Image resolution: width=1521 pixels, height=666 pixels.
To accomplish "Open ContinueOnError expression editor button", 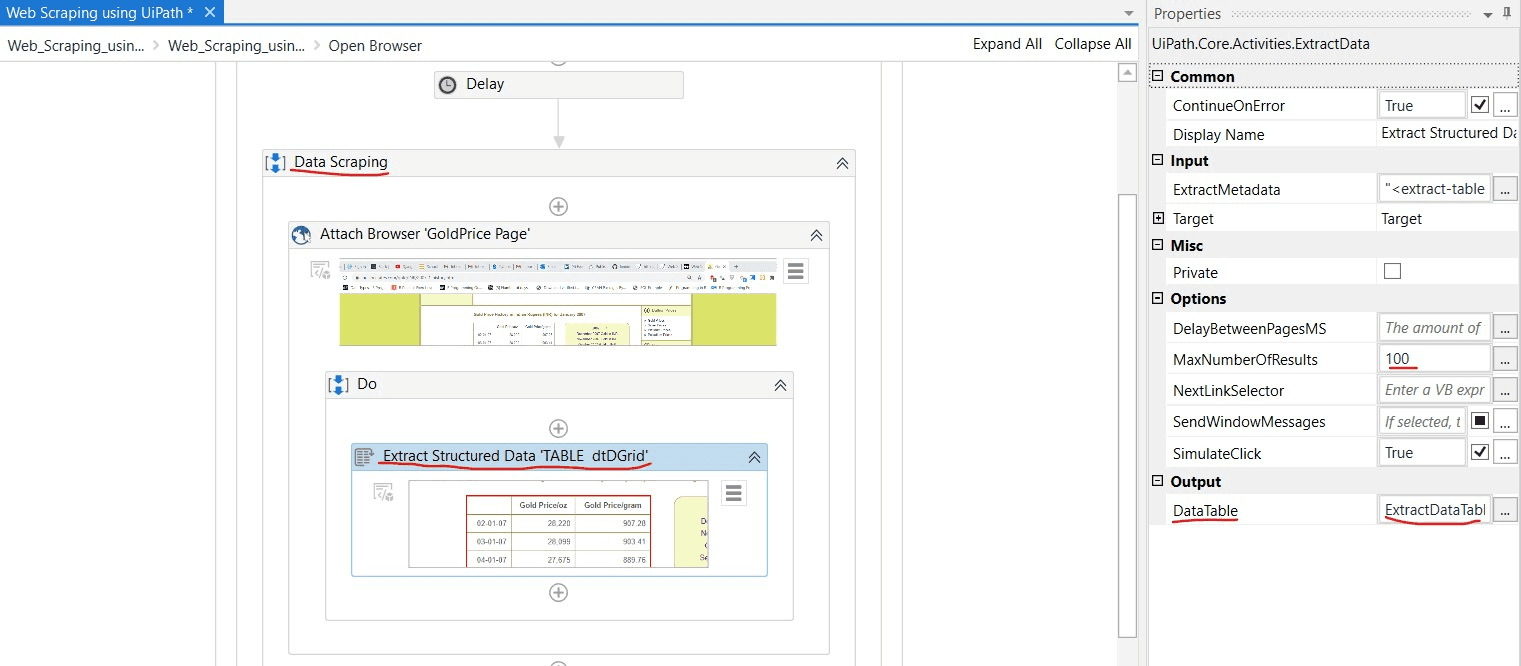I will 1504,106.
